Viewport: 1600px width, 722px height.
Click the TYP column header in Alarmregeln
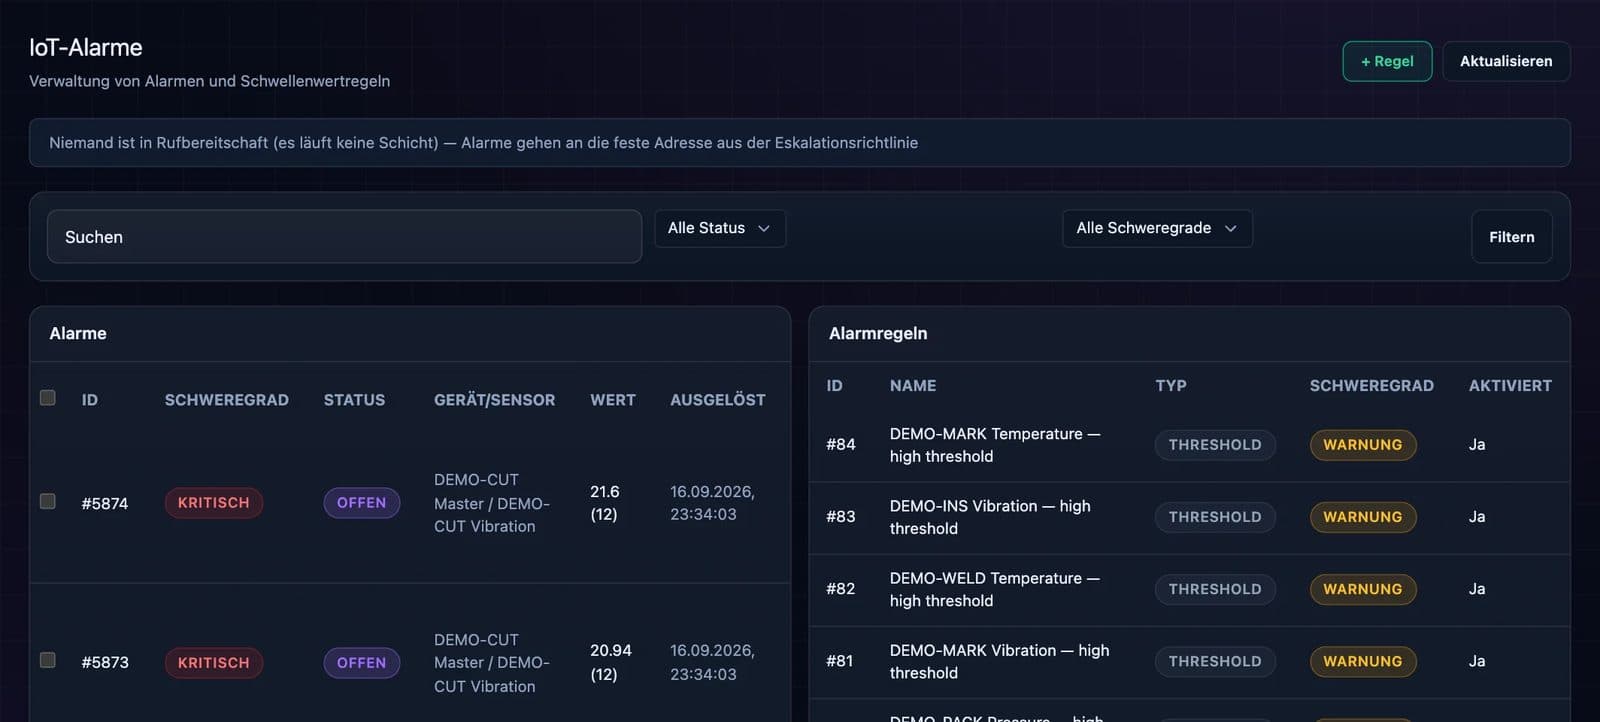pos(1171,386)
